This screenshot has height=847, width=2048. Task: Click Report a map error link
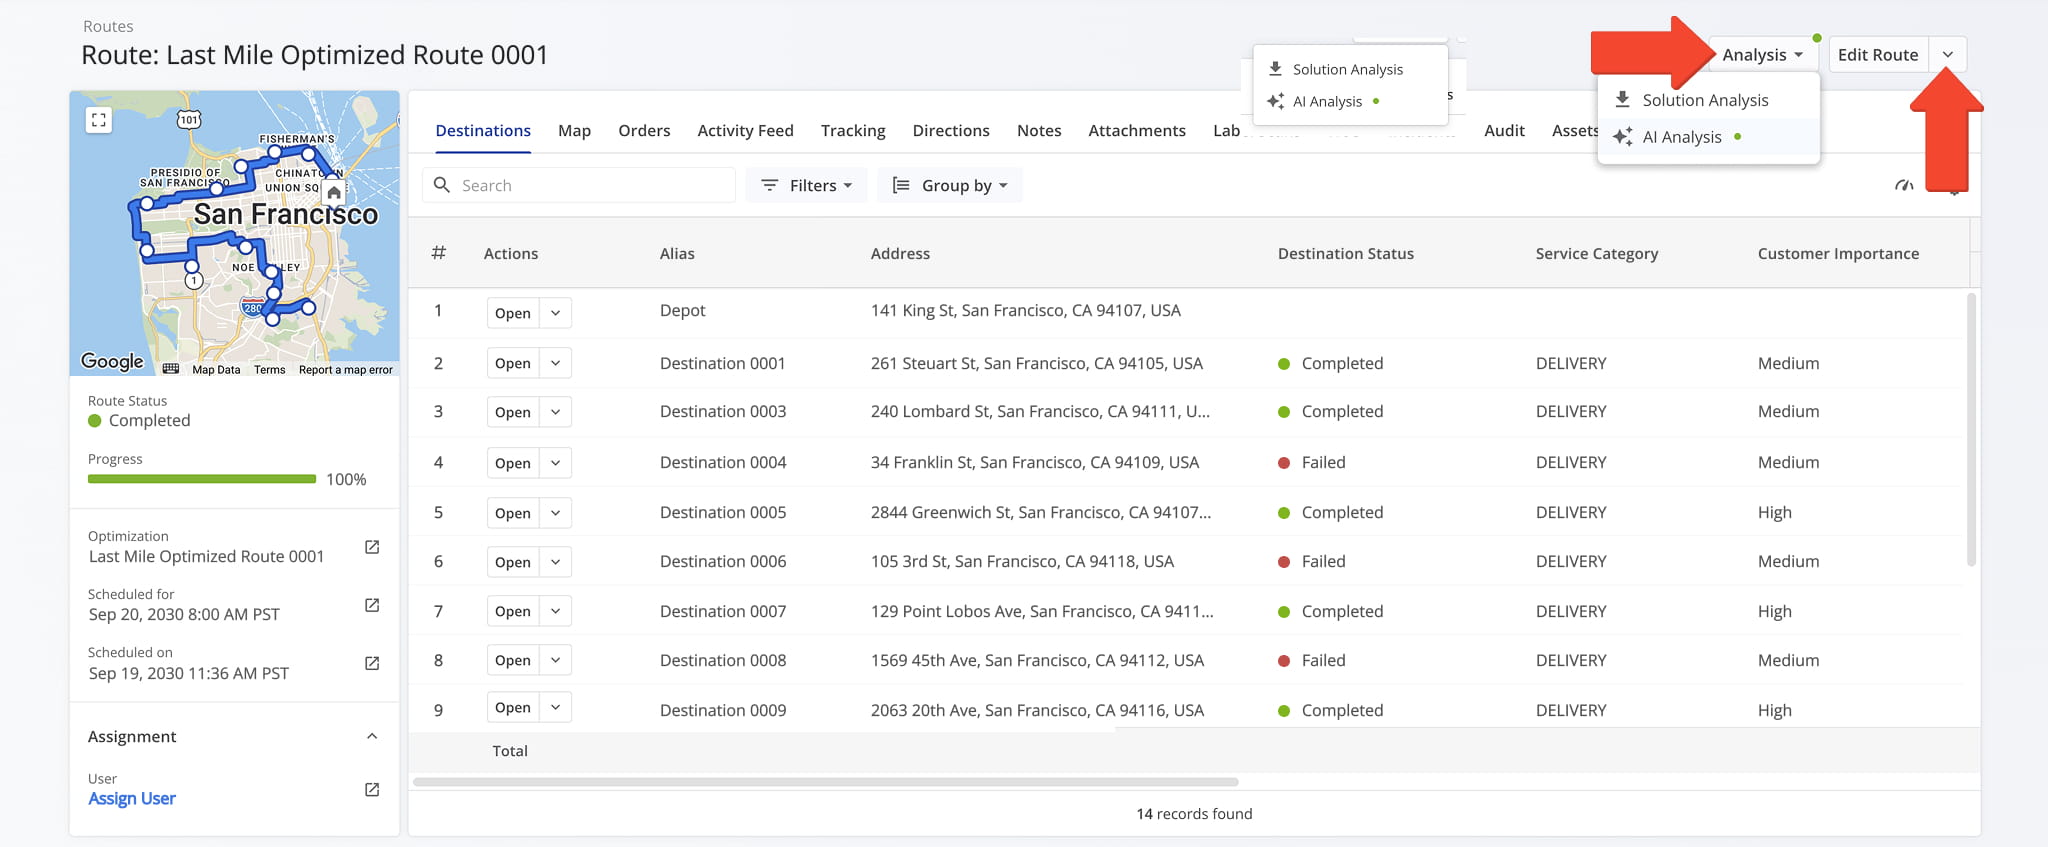coord(345,370)
